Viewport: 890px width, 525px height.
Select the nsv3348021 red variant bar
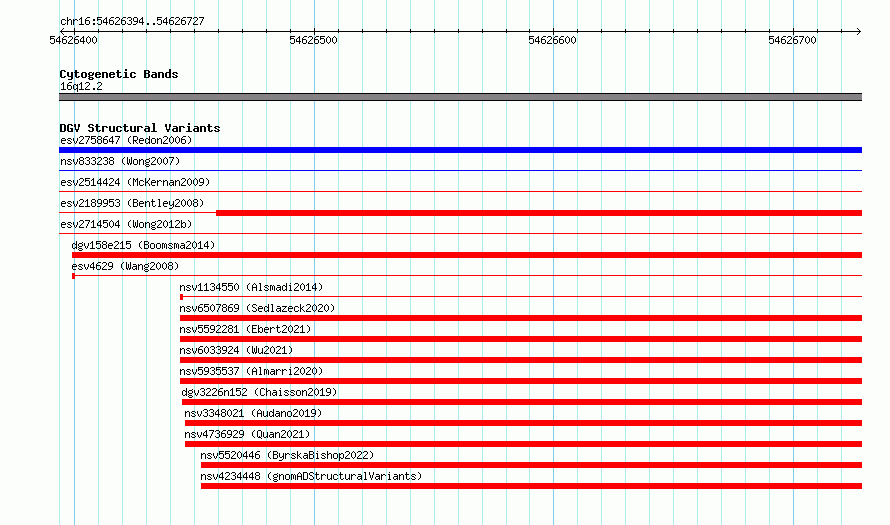click(x=523, y=423)
